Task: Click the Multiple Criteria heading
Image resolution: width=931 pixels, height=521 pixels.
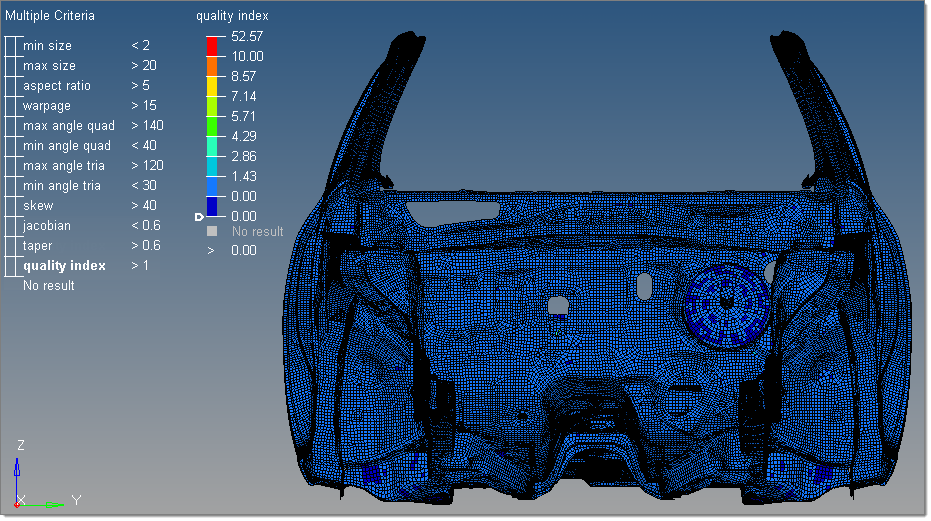Action: click(x=50, y=16)
